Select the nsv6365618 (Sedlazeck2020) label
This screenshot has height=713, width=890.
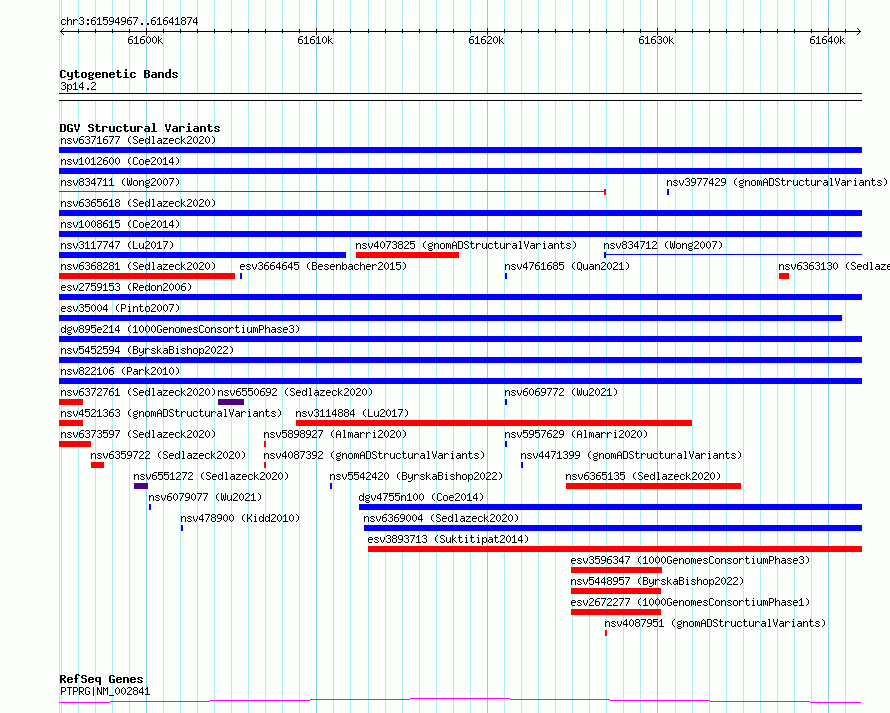click(138, 203)
